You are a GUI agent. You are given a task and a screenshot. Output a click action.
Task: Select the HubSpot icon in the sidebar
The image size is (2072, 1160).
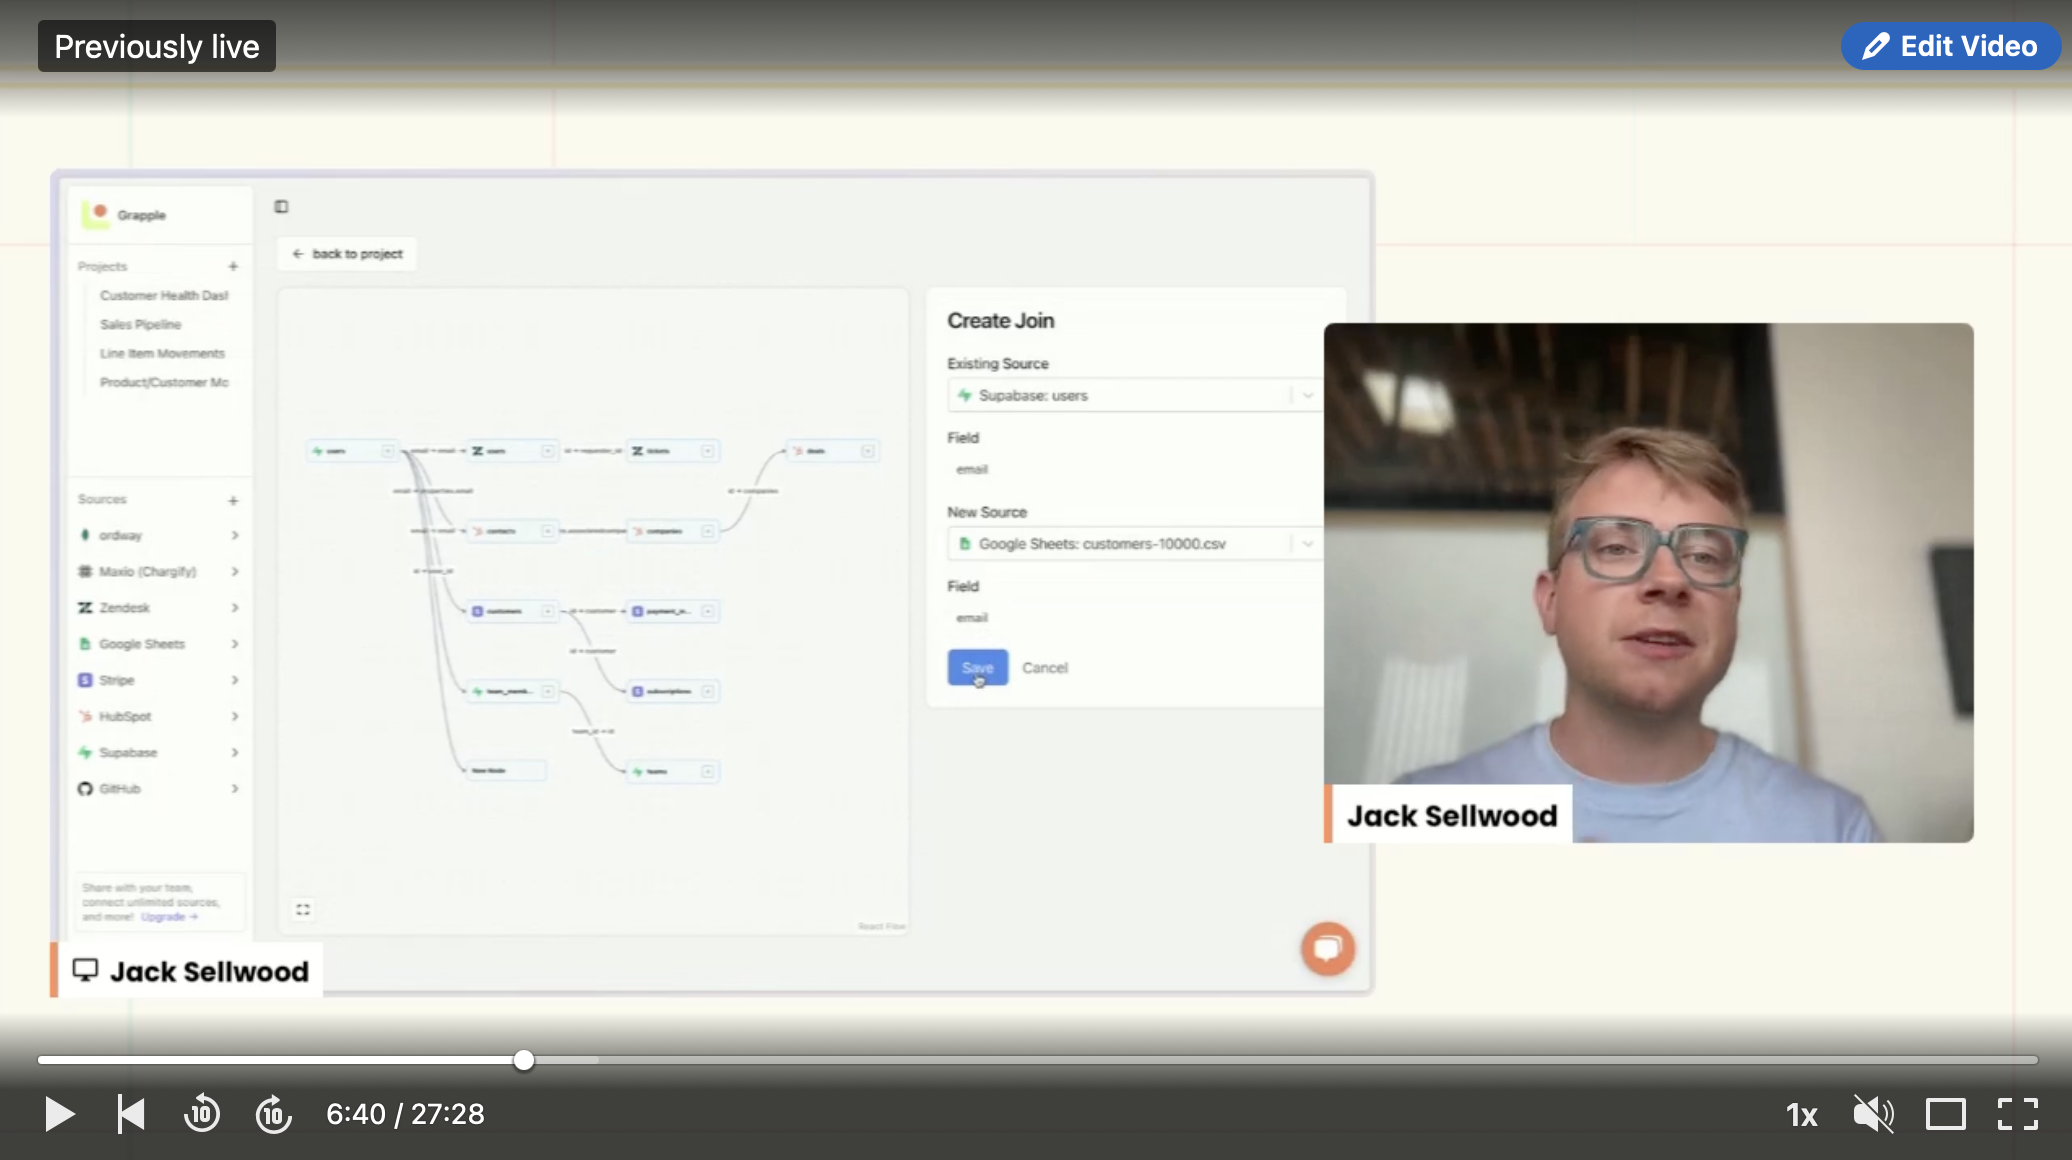(84, 716)
